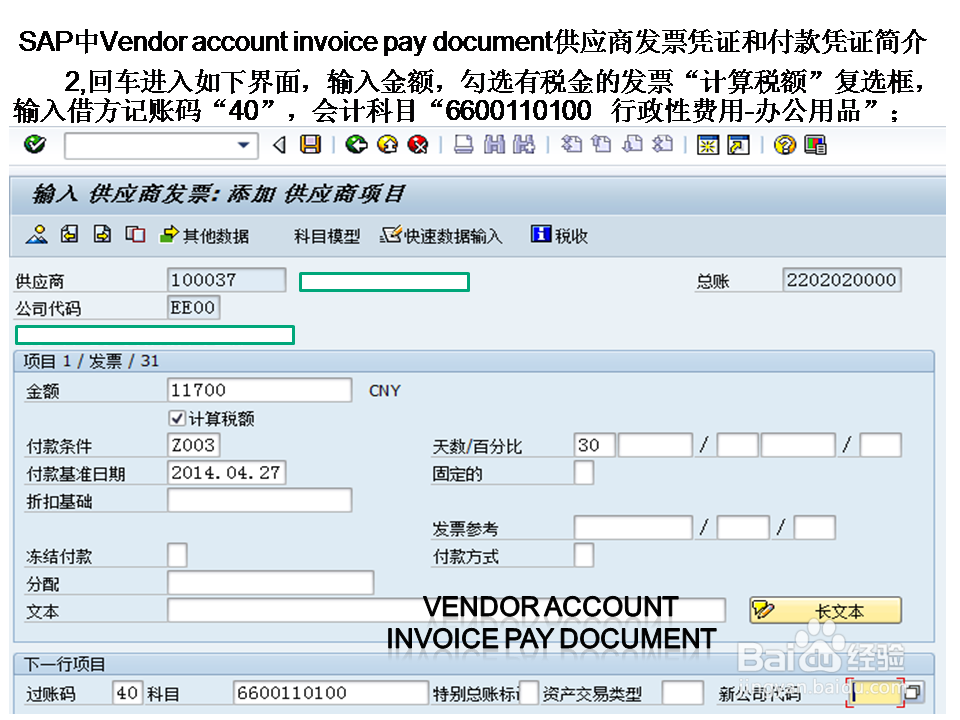Click the 付款方式 payment method field
This screenshot has height=720, width=960.
coord(584,555)
